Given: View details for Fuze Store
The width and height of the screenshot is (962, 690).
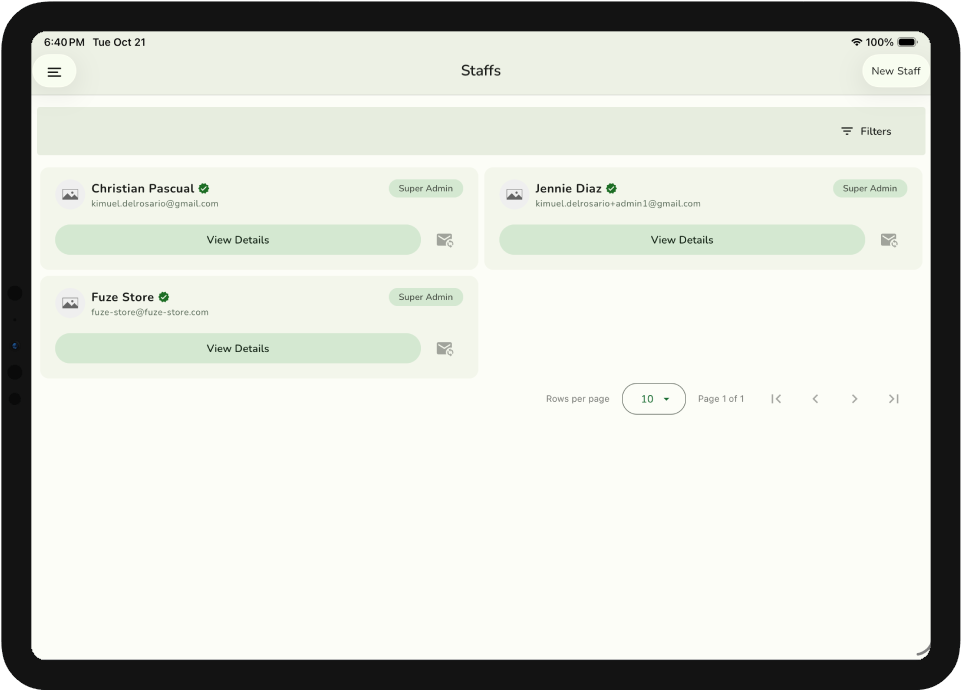Looking at the screenshot, I should [x=238, y=349].
